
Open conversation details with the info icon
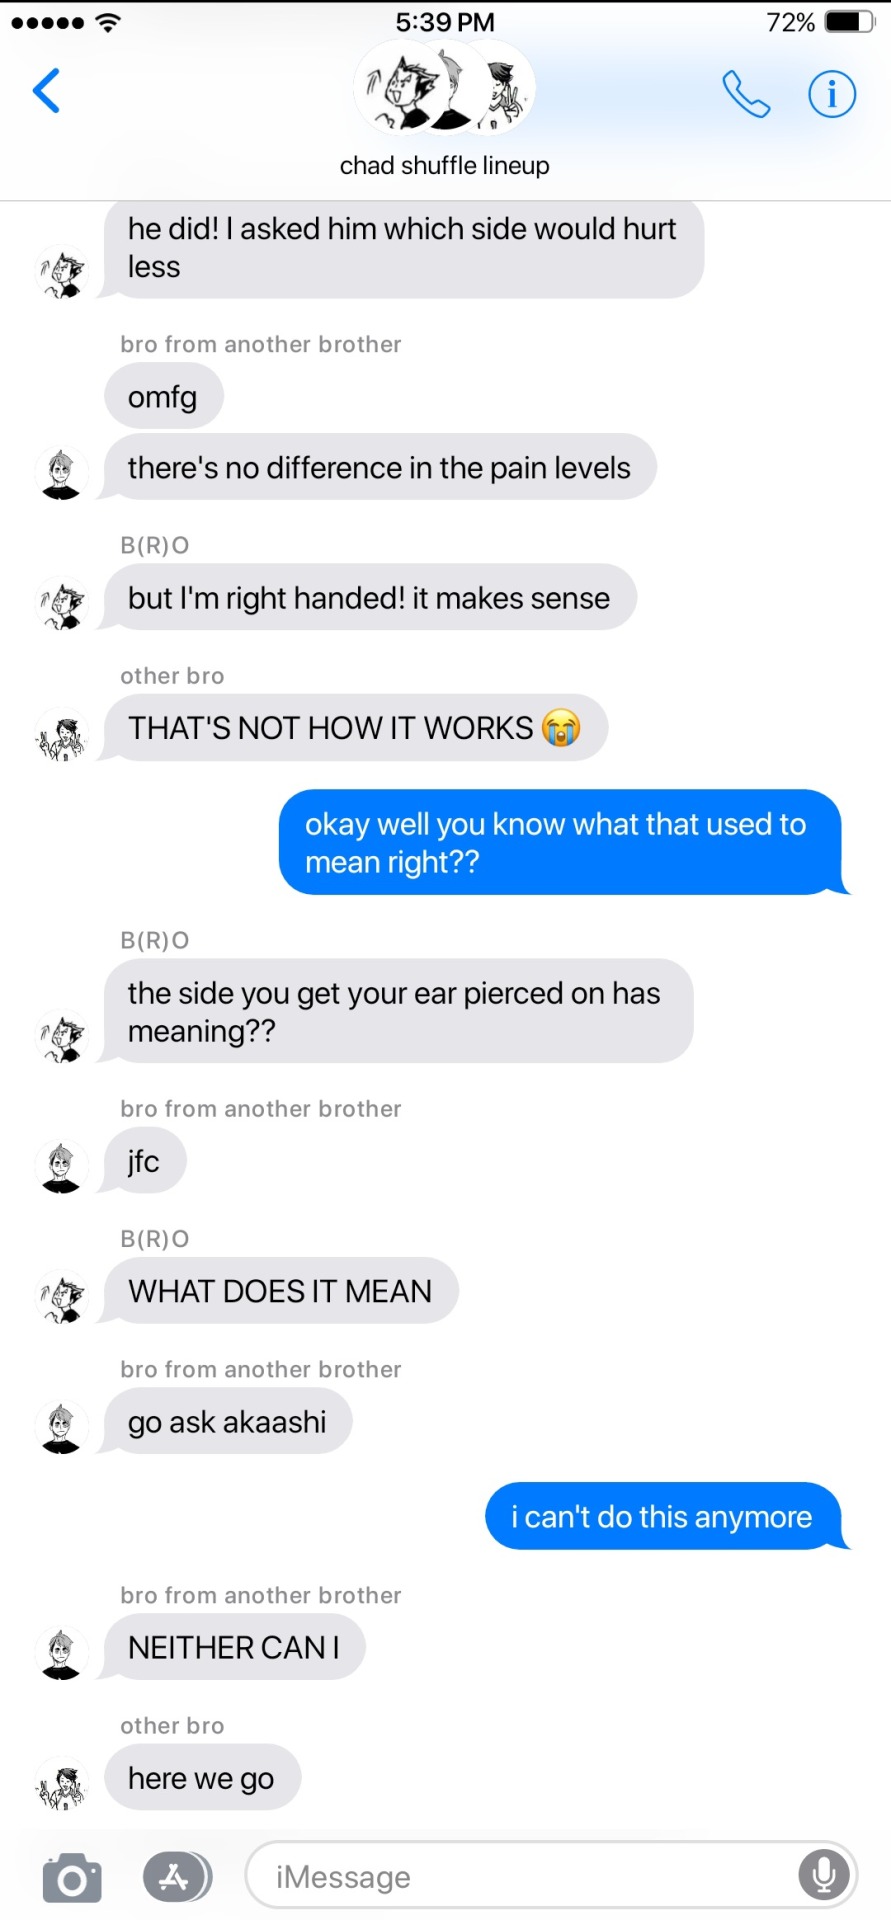tap(832, 94)
